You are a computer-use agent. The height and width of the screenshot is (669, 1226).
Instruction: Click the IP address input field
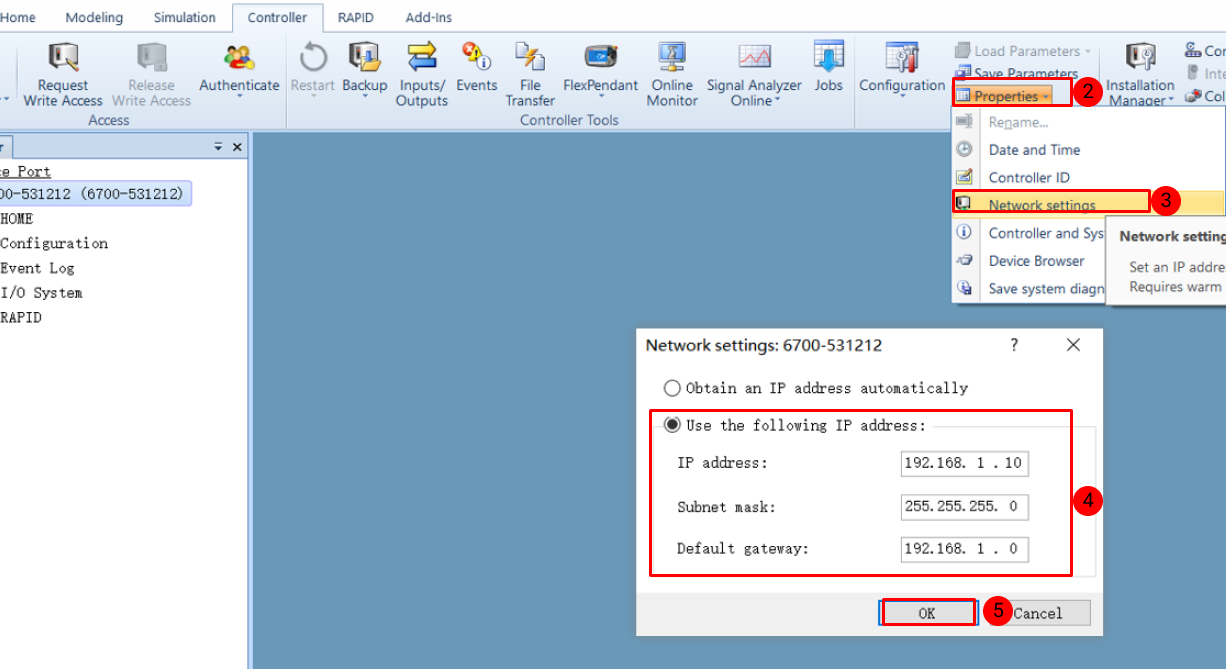(964, 463)
